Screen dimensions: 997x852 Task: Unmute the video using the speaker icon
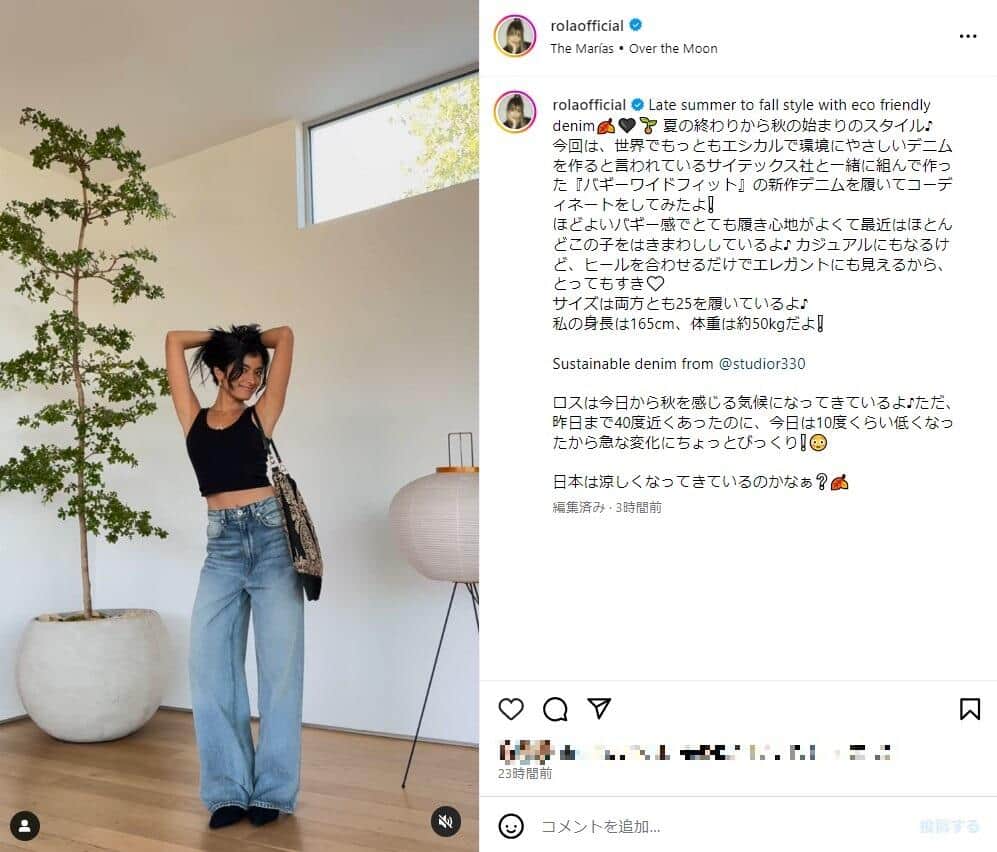(446, 821)
